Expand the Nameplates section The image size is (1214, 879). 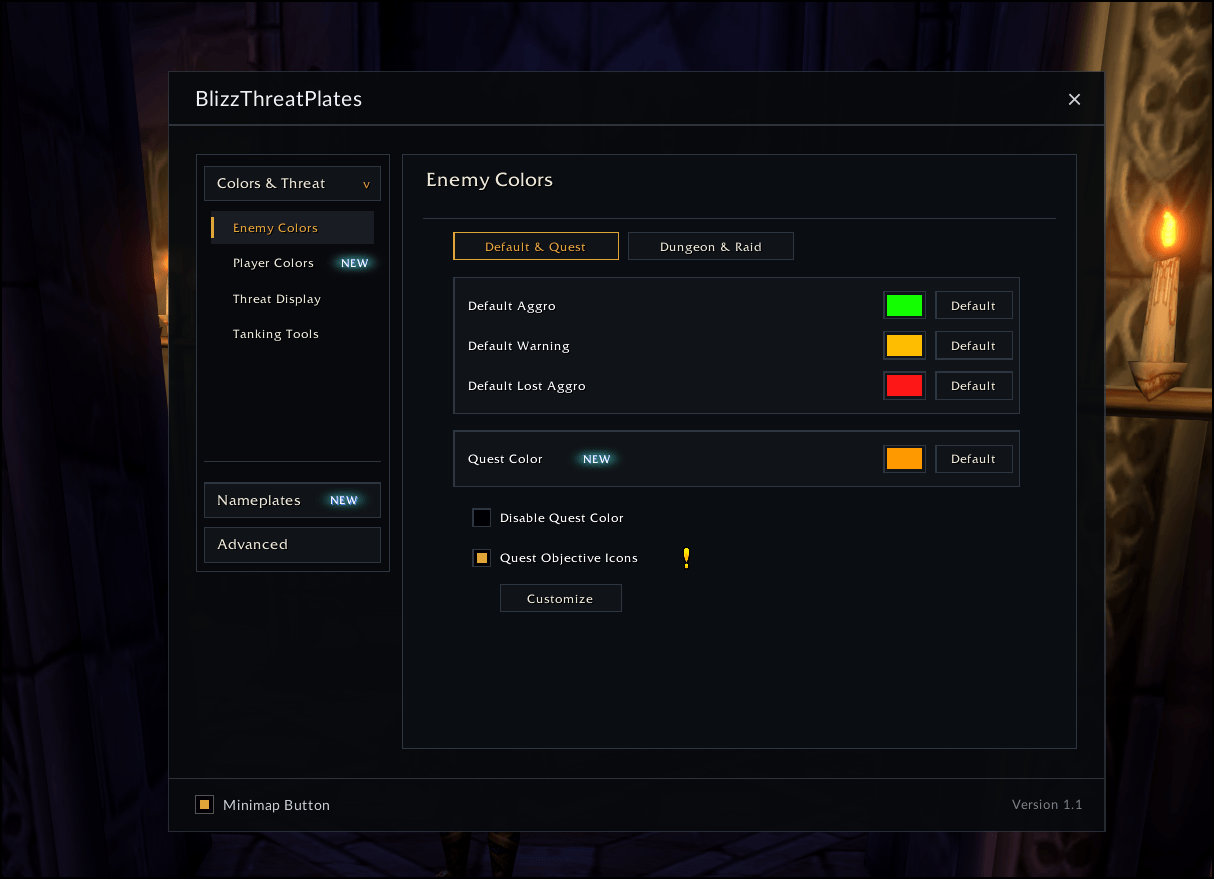(x=292, y=500)
